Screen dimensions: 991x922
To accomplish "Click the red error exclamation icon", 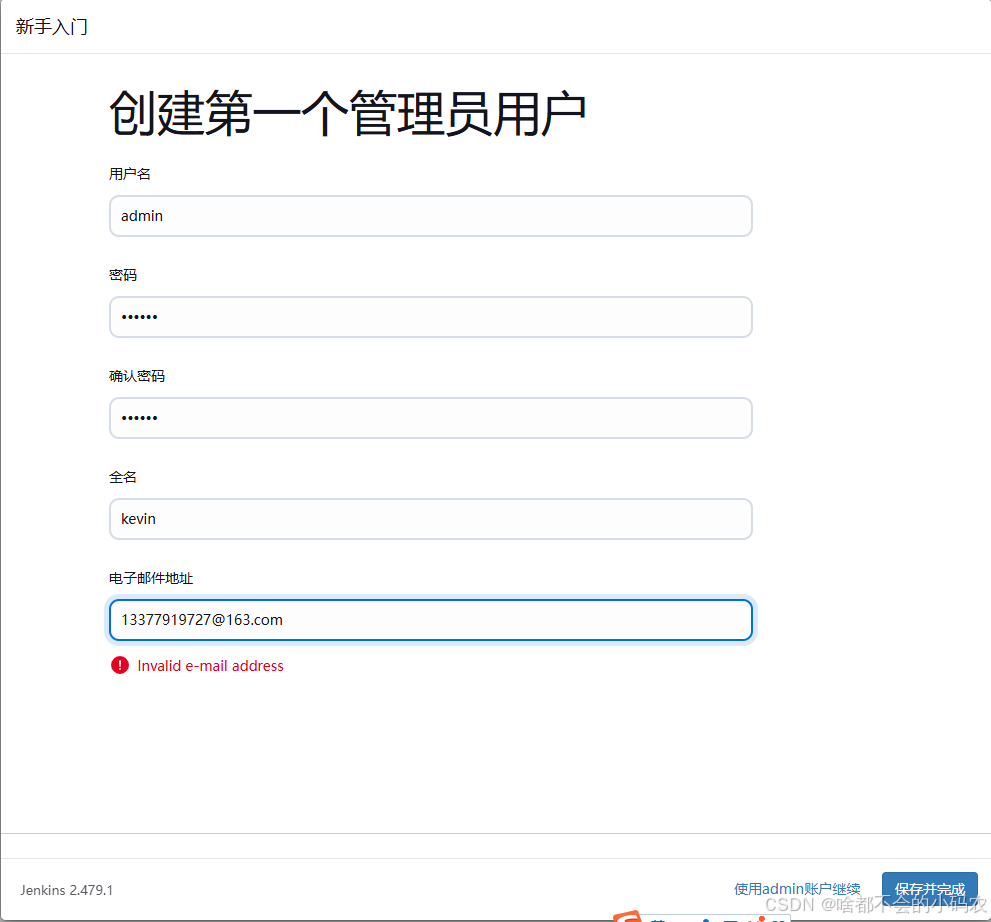I will pyautogui.click(x=119, y=665).
